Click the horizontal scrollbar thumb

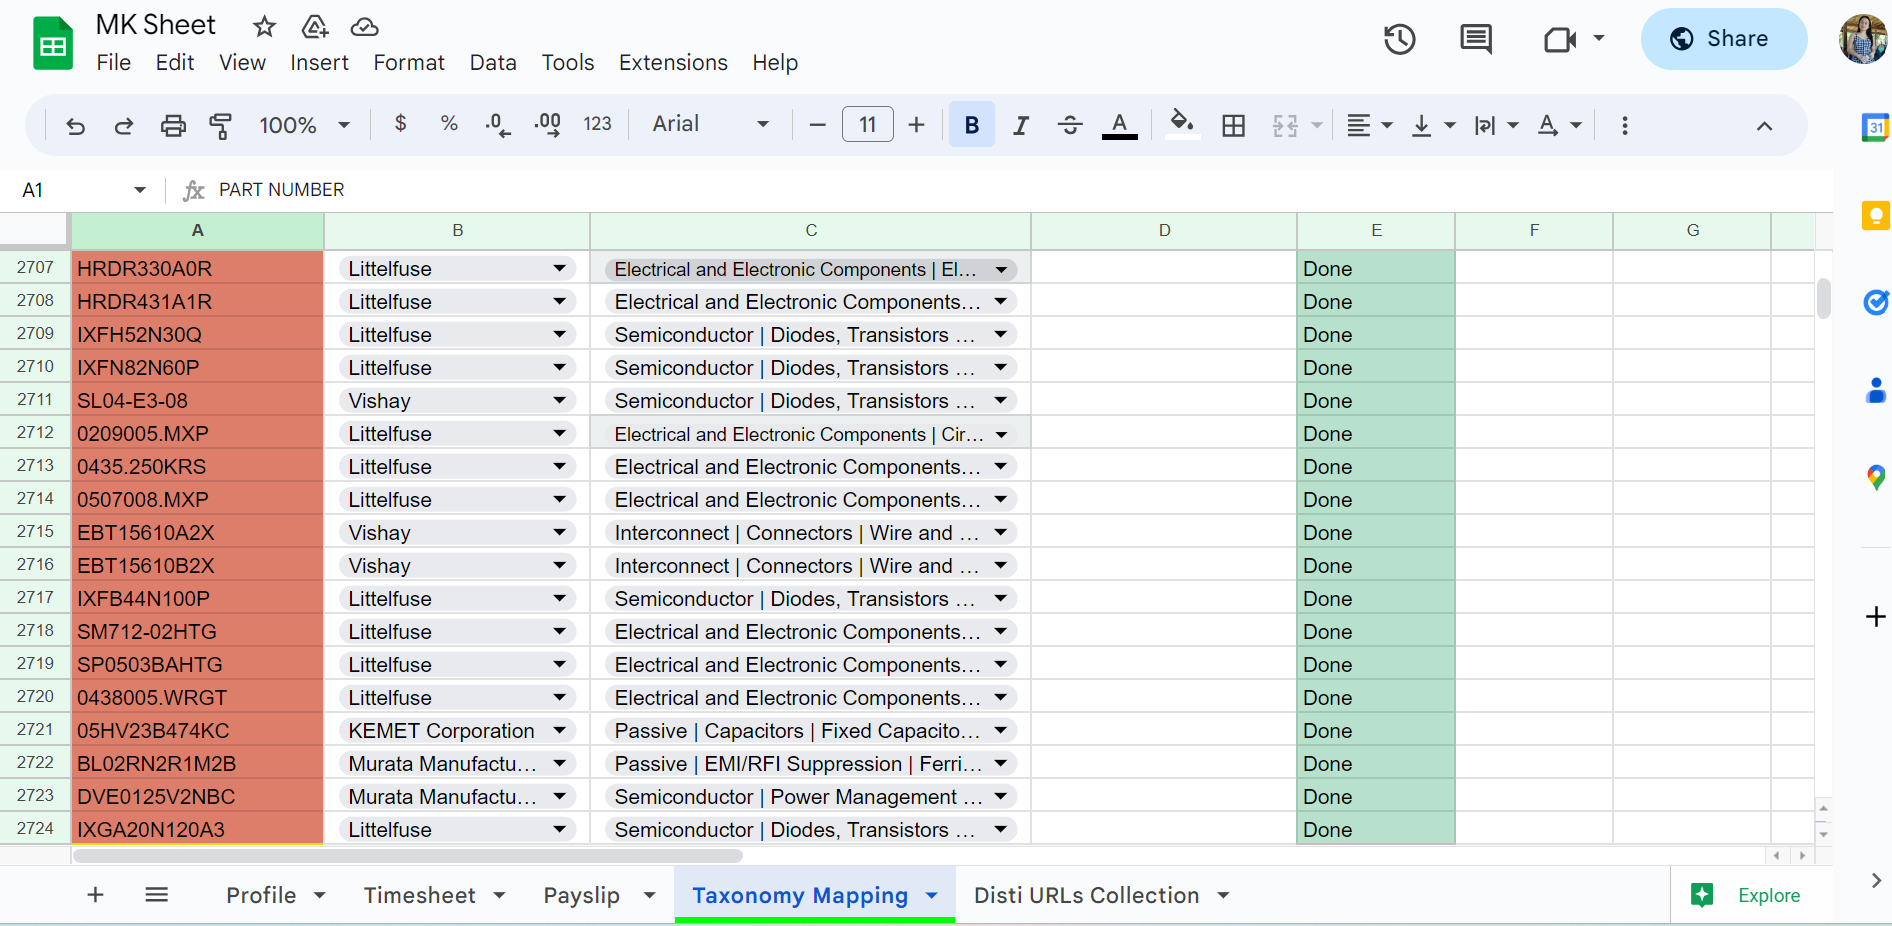pos(408,856)
